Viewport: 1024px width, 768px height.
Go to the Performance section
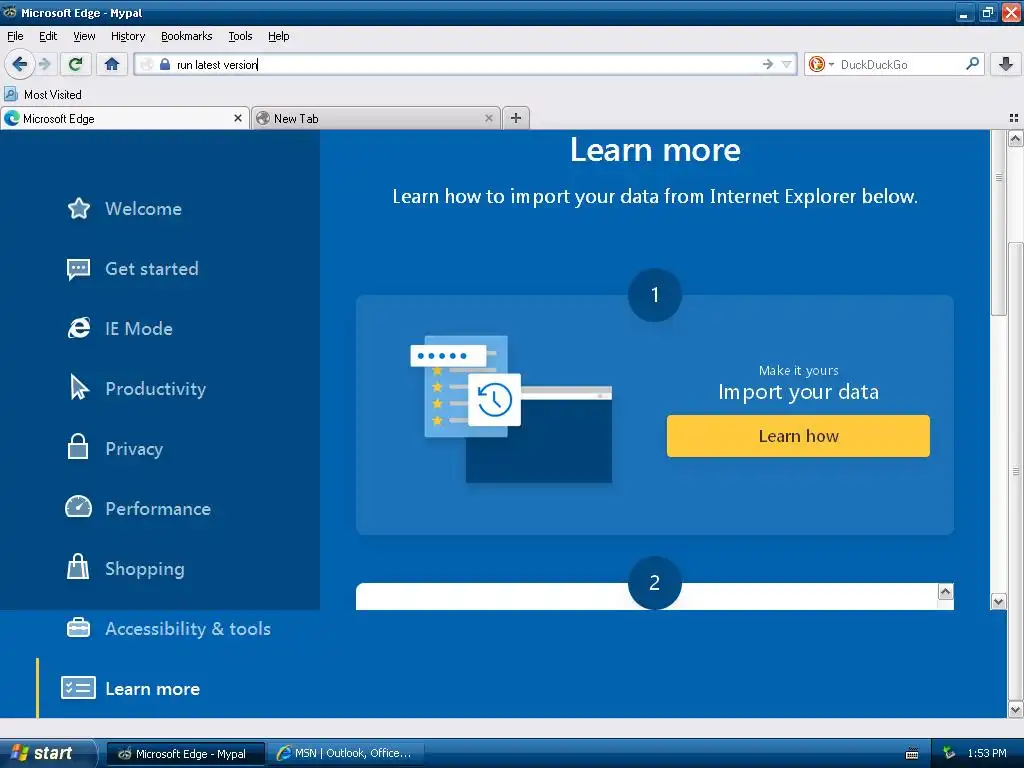(x=158, y=509)
